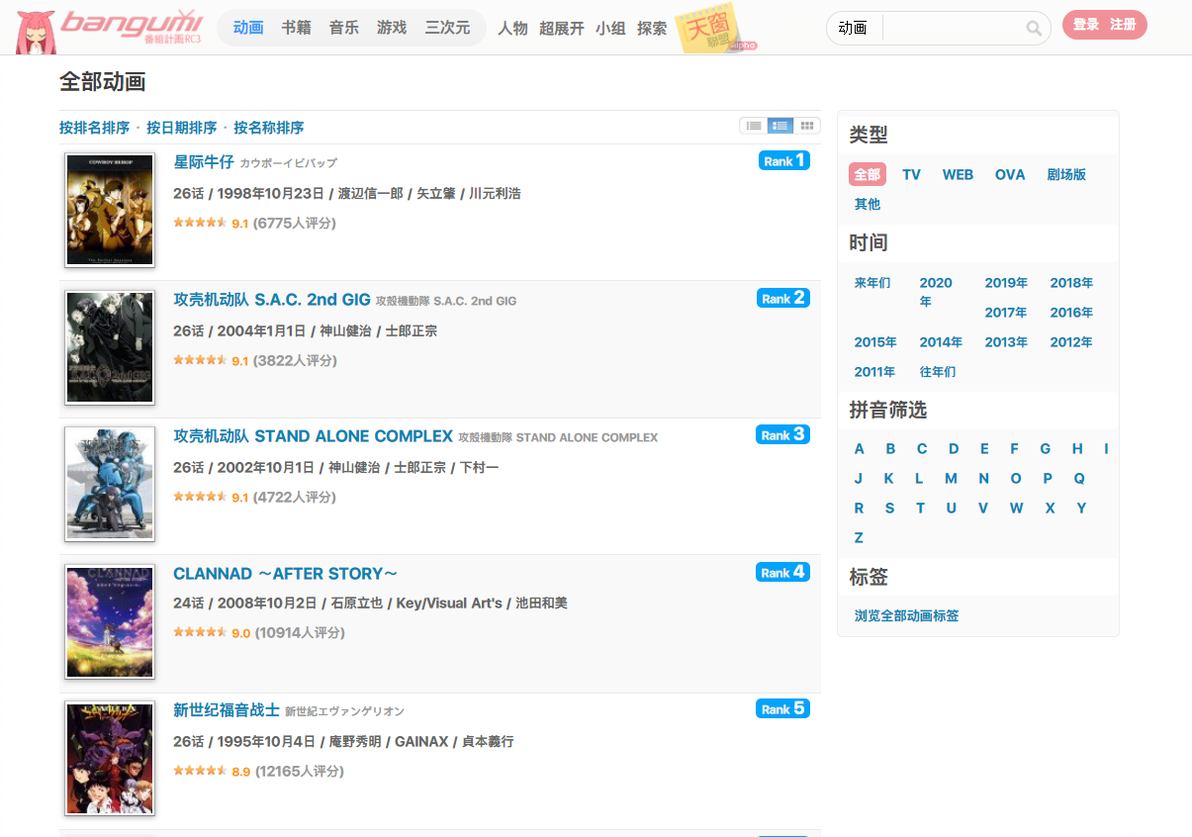Screen dimensions: 1192x837
Task: Filter by year 2019年
Action: click(1006, 283)
